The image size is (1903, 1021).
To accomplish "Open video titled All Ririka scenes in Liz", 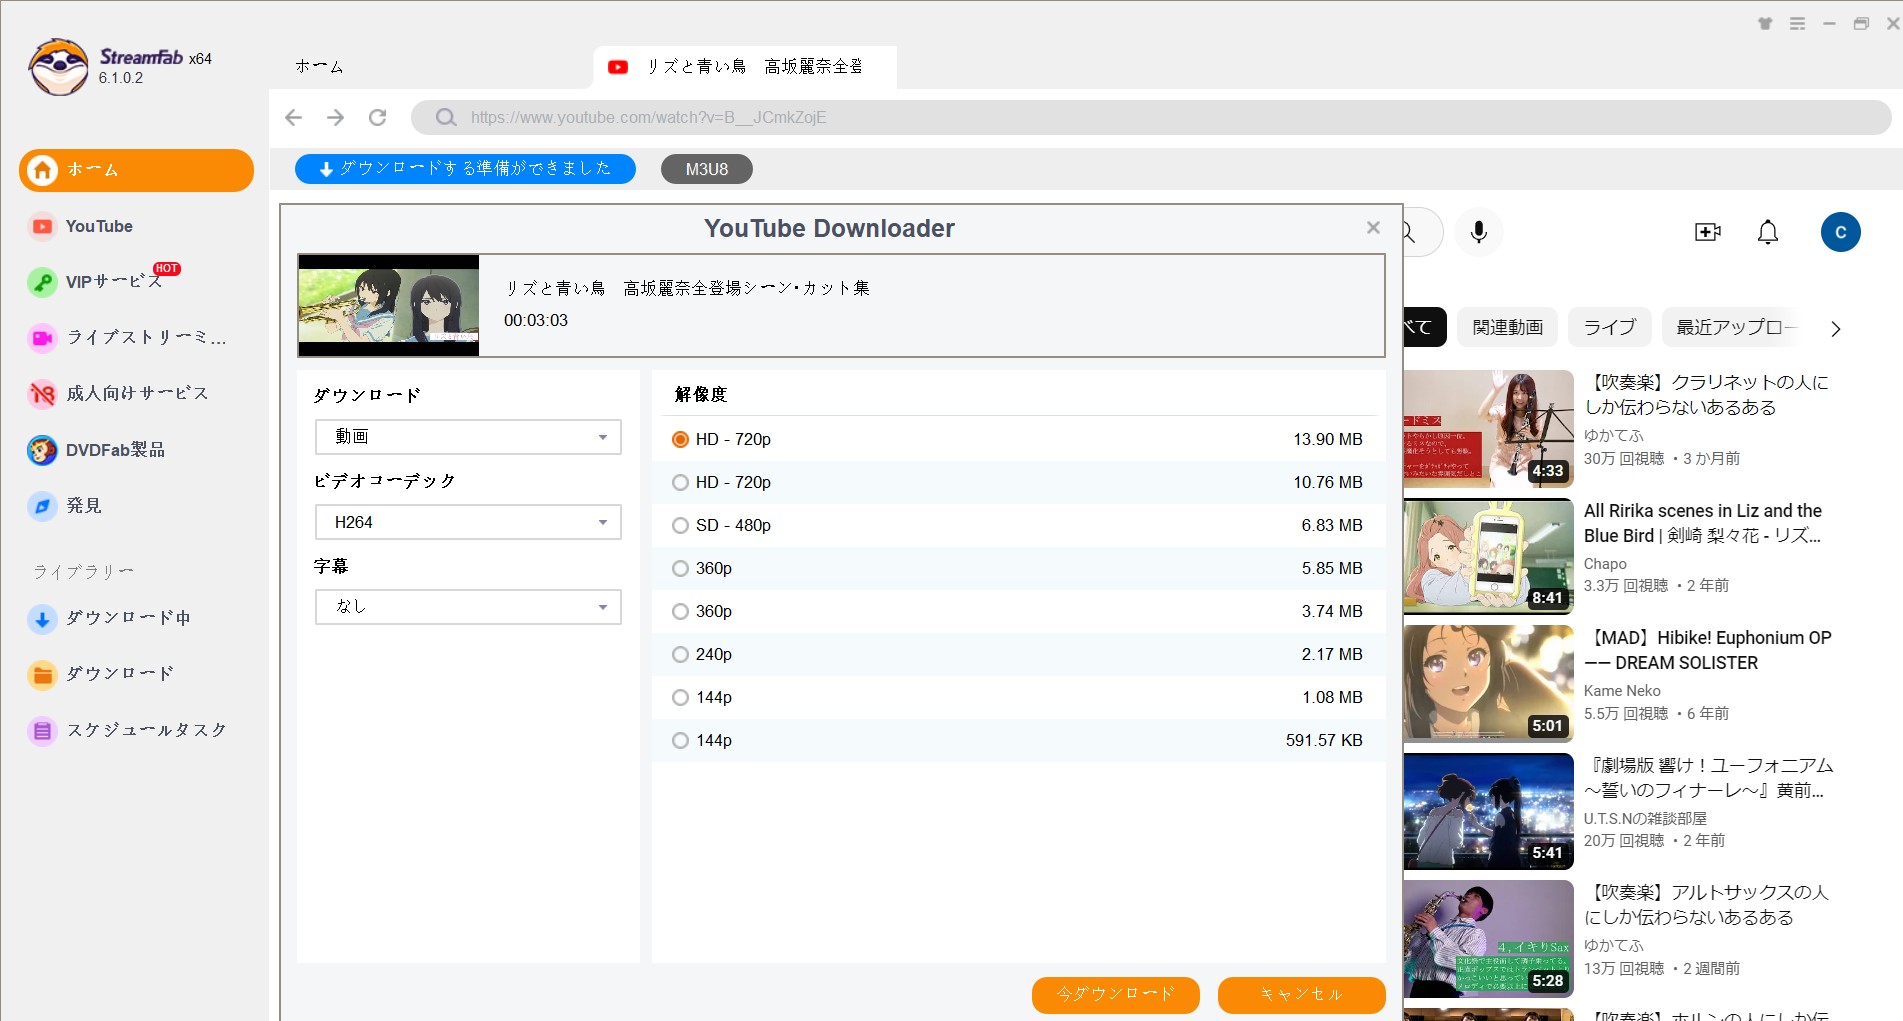I will 1702,523.
